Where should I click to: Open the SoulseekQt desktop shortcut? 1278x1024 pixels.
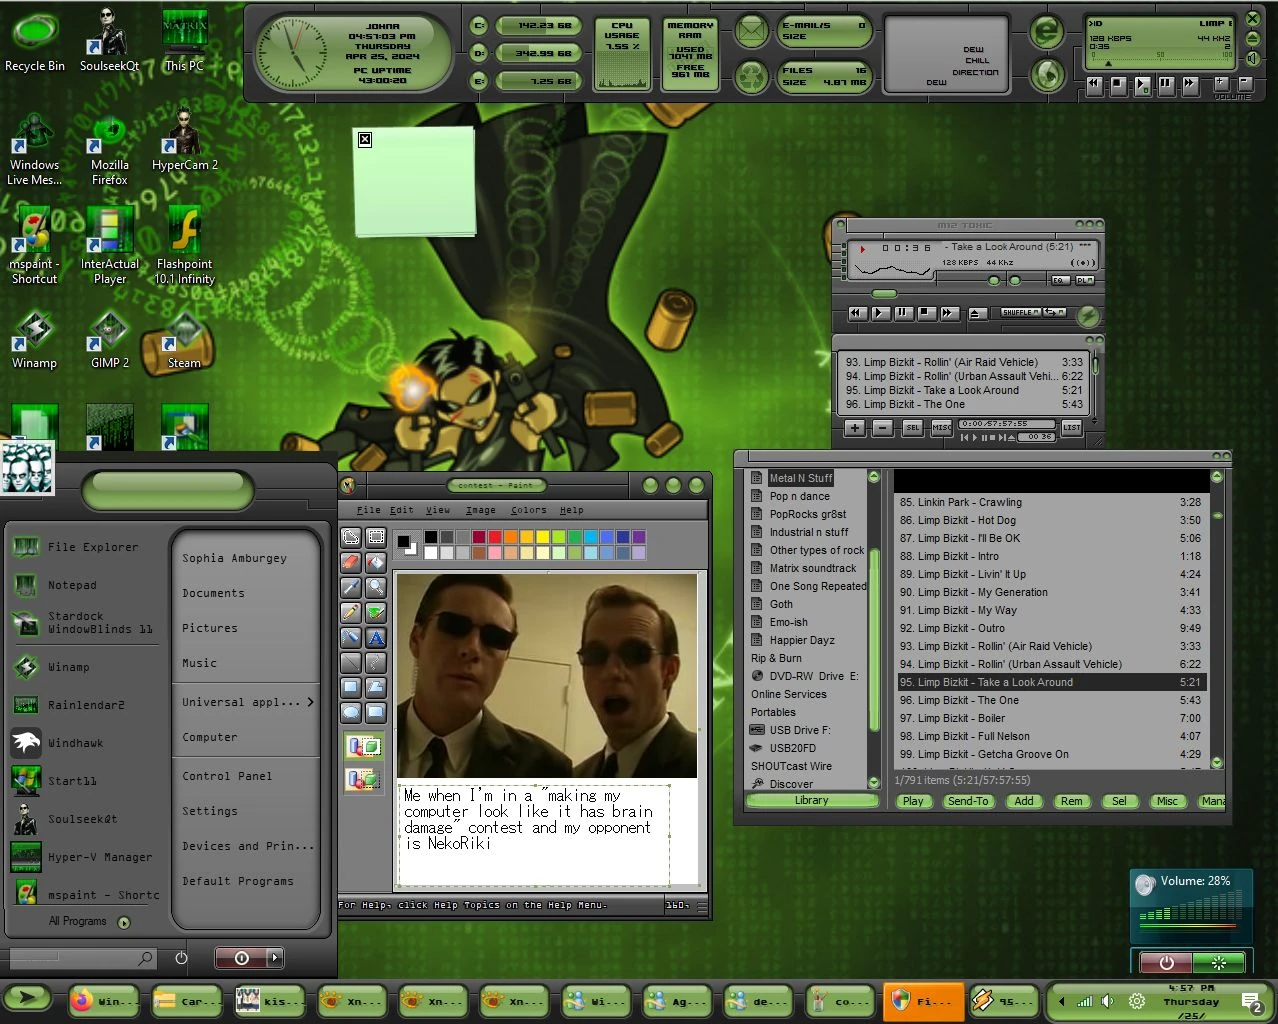click(110, 40)
